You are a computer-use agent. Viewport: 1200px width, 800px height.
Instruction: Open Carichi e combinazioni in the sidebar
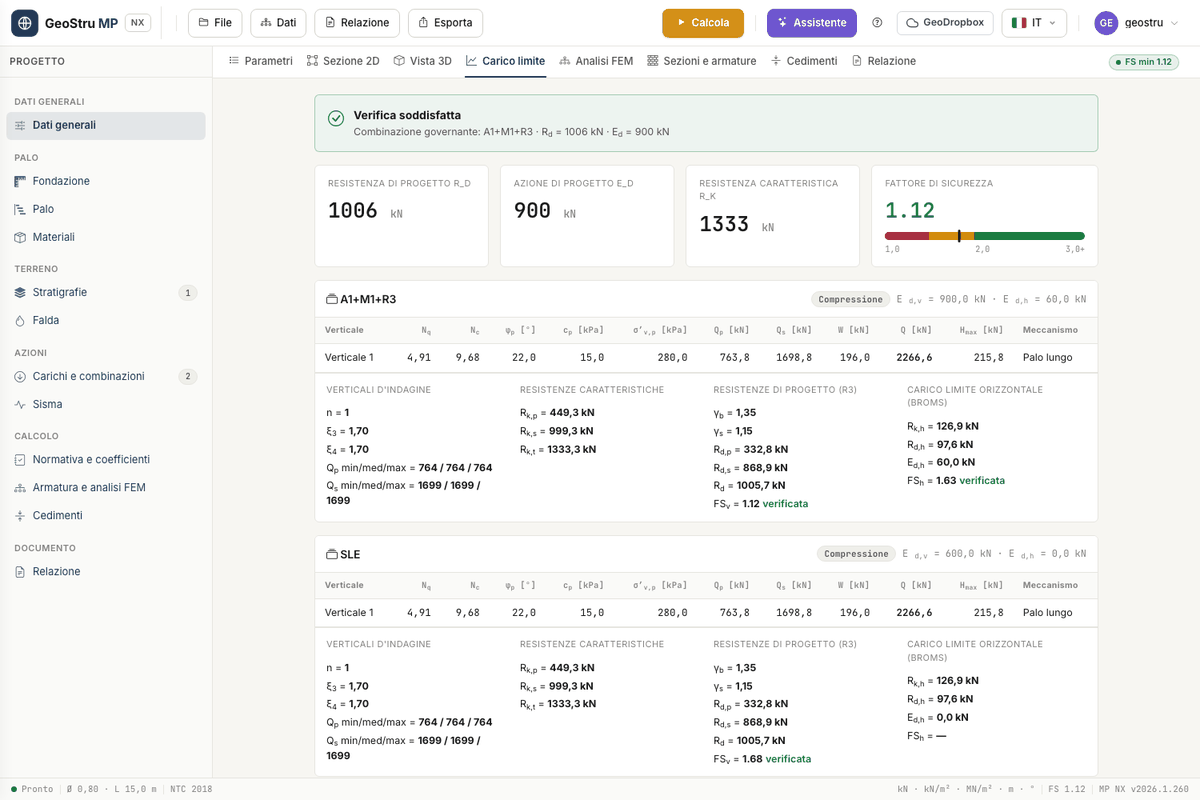point(105,377)
